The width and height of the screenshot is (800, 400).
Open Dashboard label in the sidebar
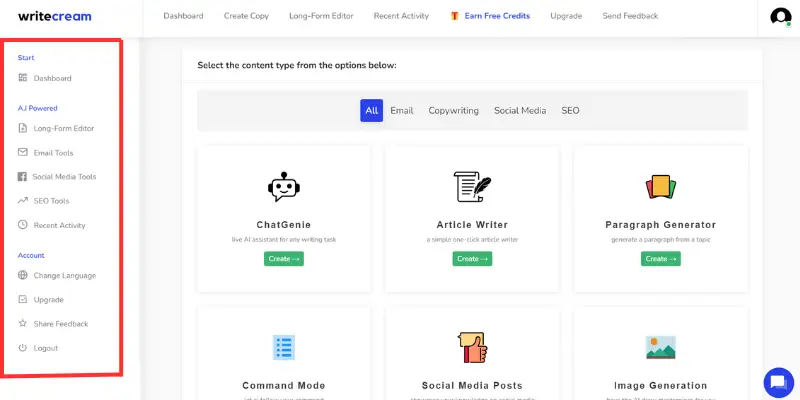(x=53, y=78)
